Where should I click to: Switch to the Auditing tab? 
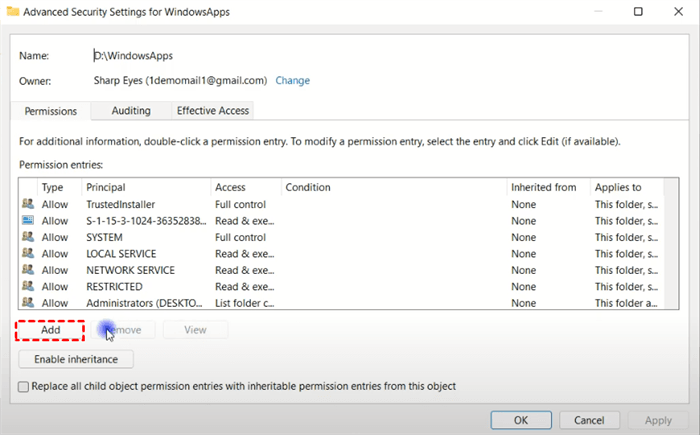click(131, 110)
